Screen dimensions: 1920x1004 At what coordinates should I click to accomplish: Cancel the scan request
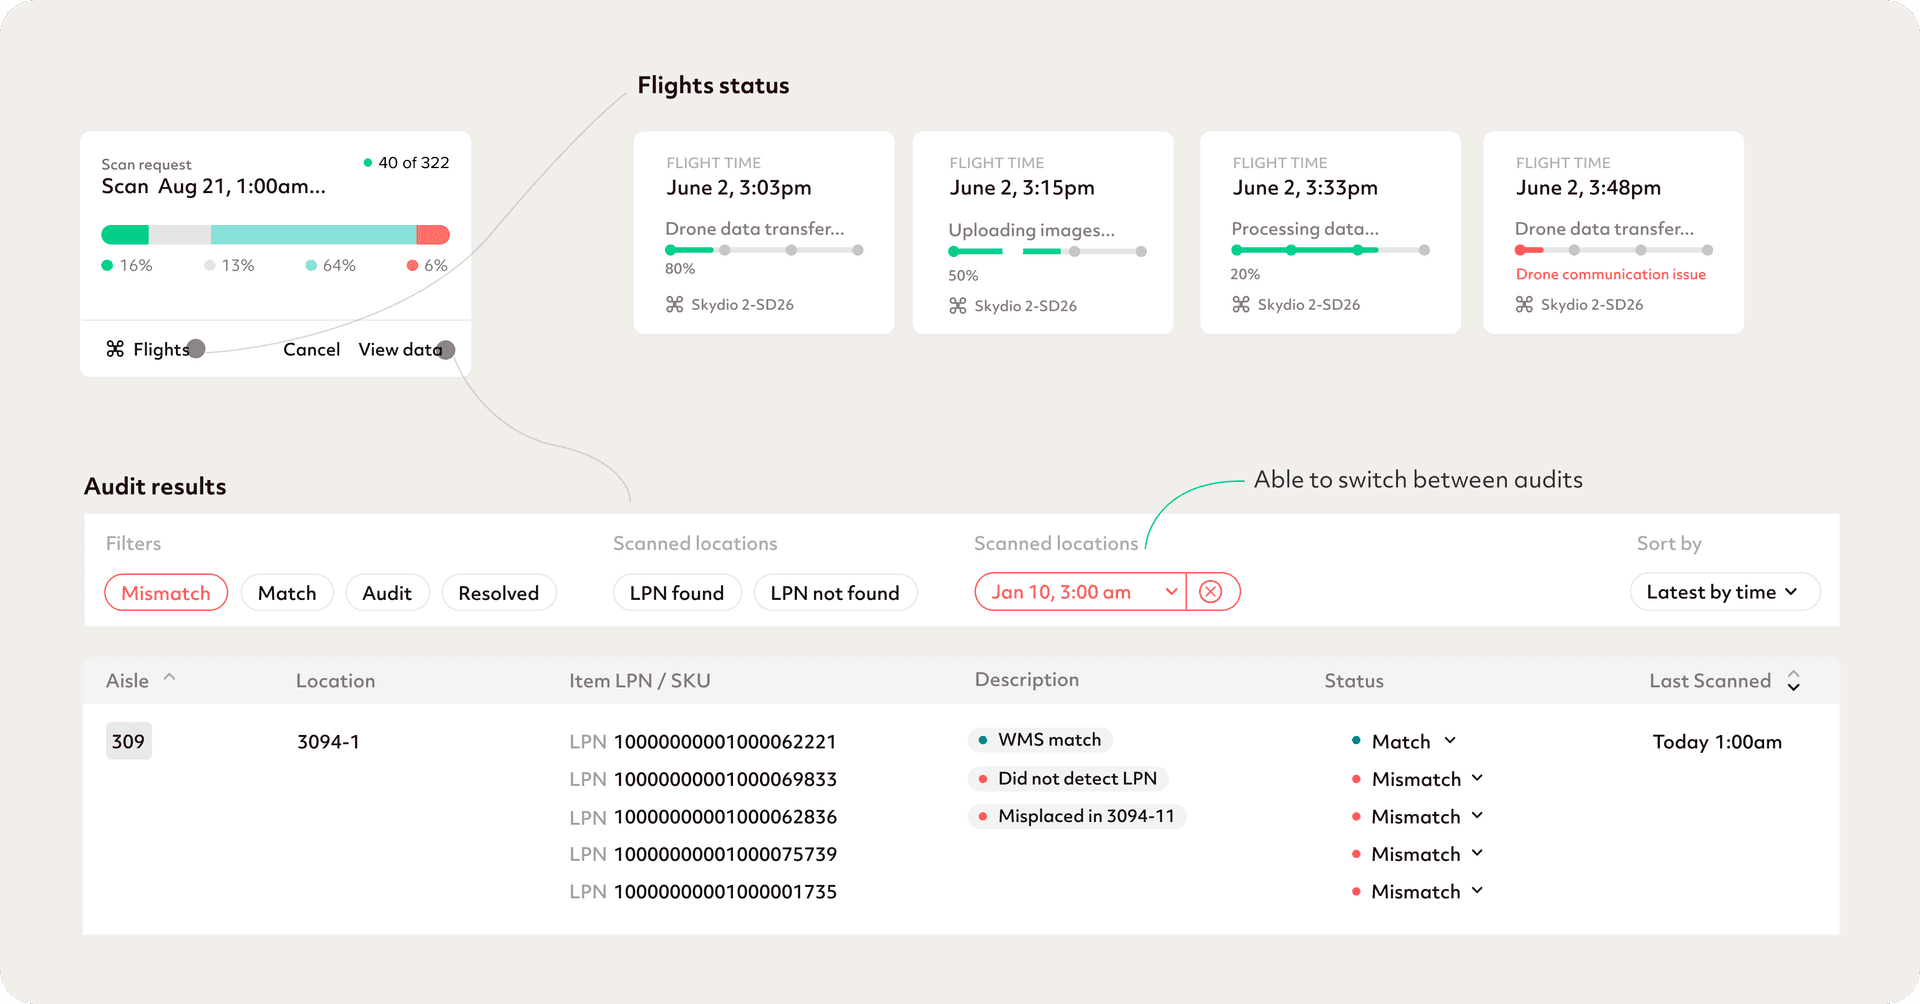point(311,349)
